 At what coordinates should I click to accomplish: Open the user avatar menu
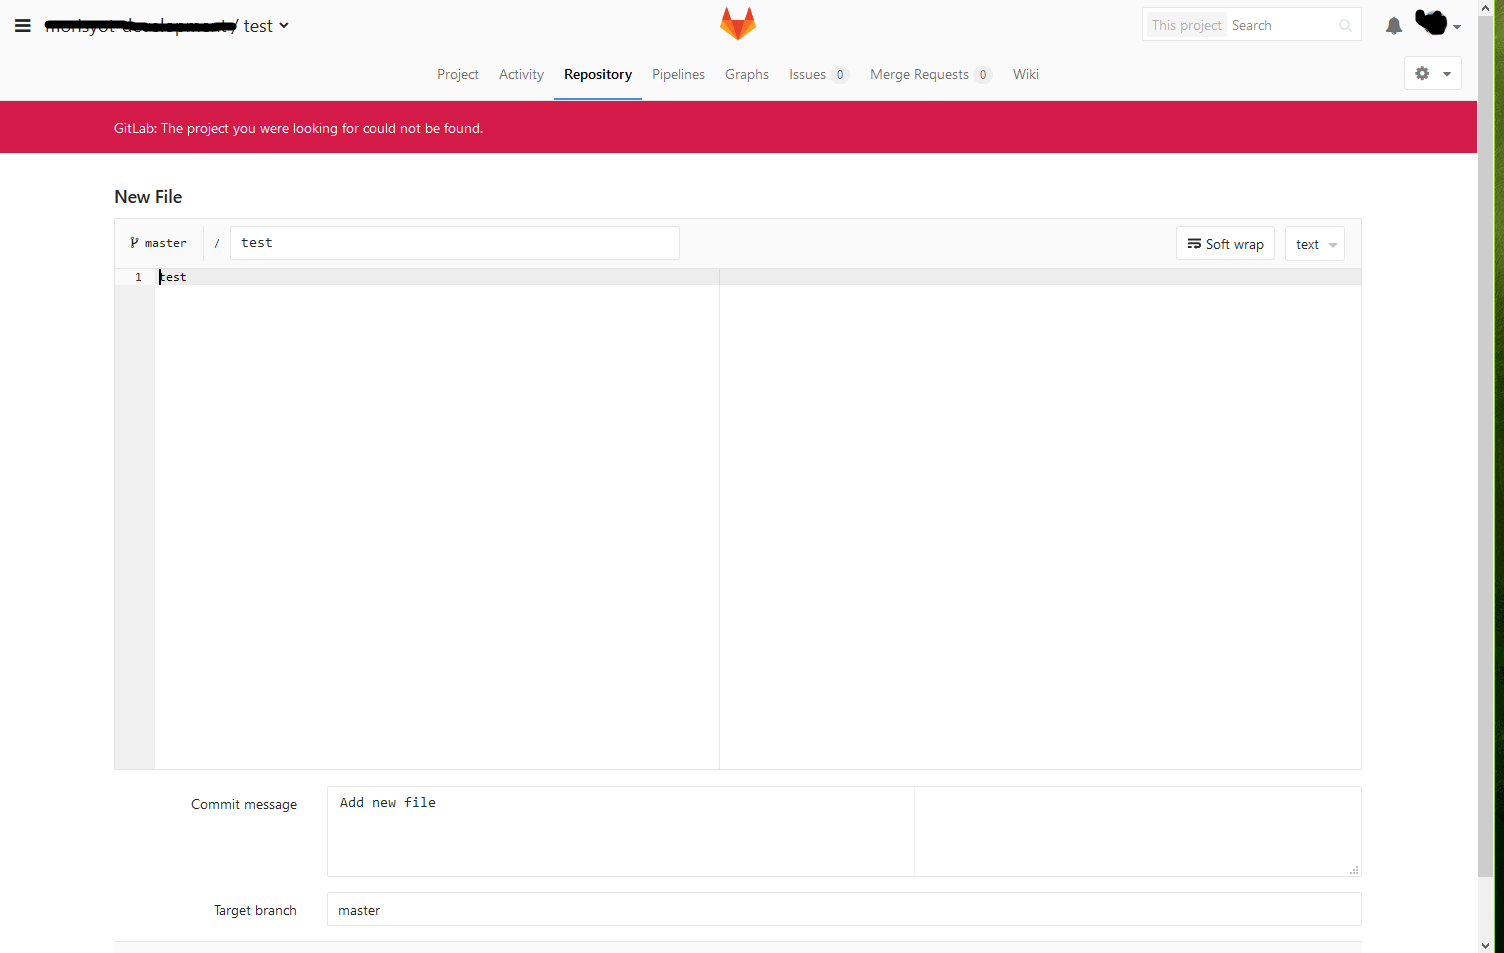coord(1430,22)
